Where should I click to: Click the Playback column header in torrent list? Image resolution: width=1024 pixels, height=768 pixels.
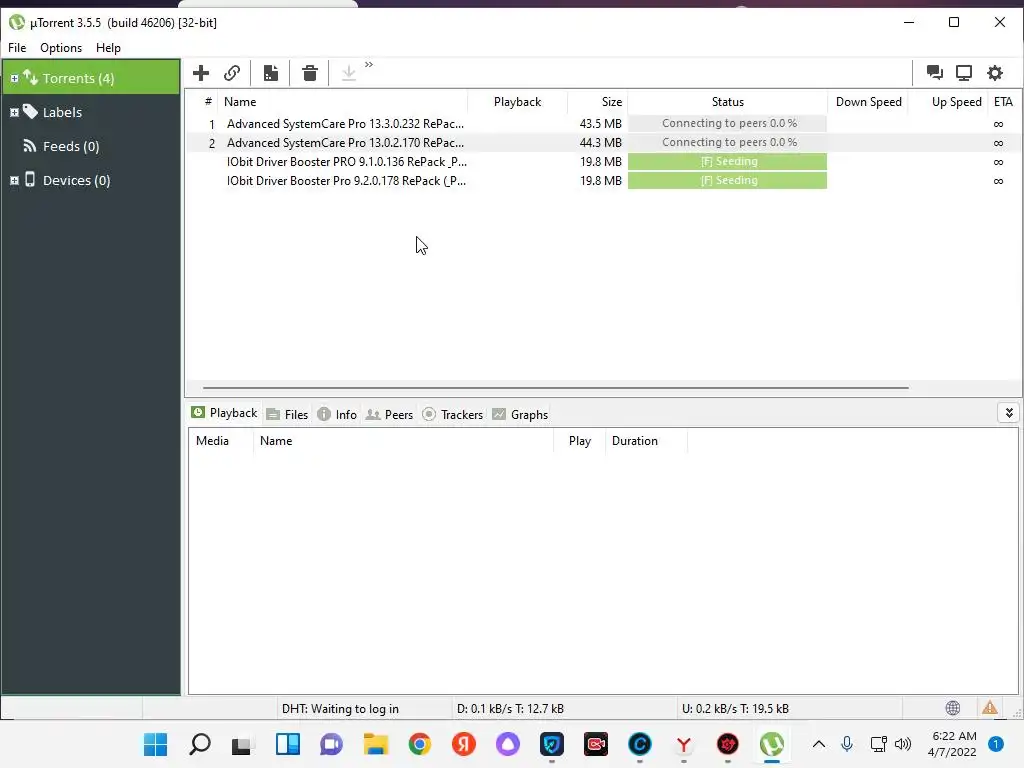(x=517, y=102)
